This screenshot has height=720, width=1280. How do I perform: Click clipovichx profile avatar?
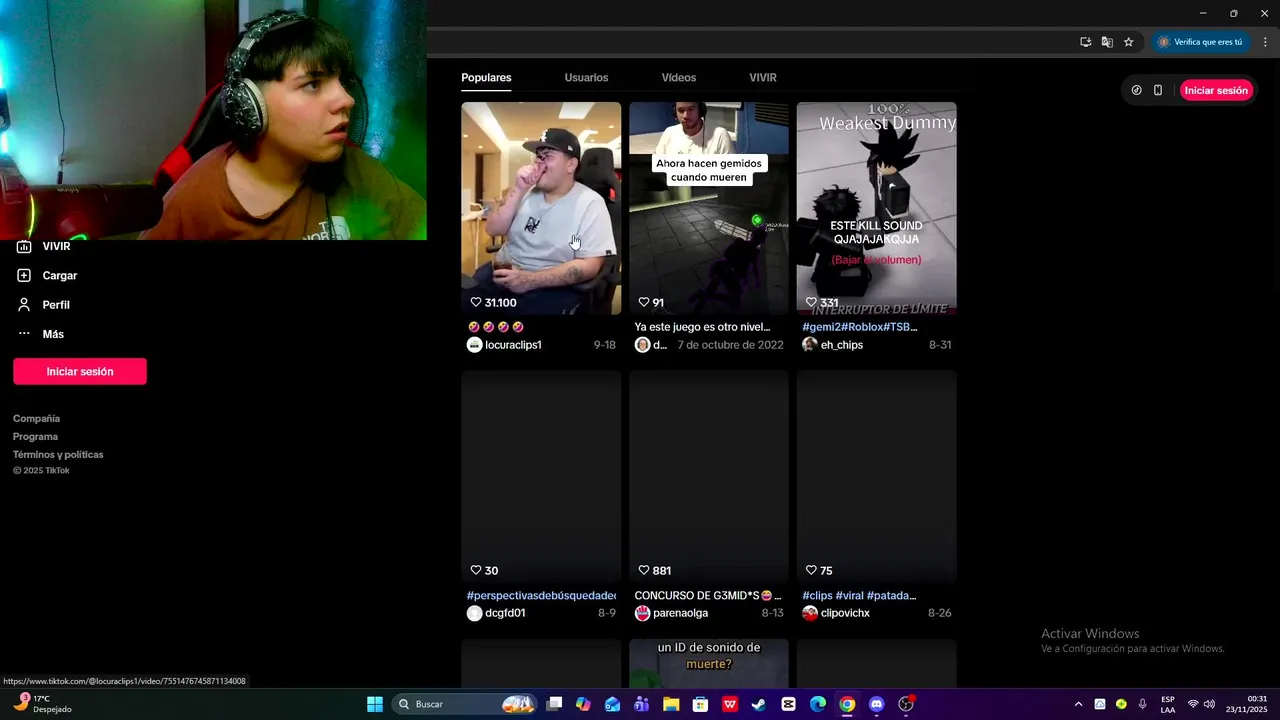(810, 613)
